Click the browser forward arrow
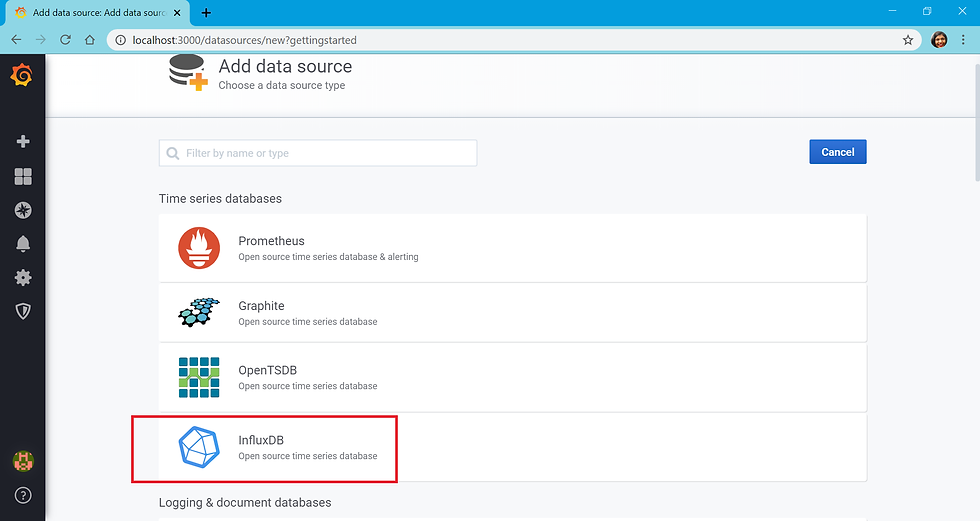Viewport: 980px width, 521px height. pyautogui.click(x=41, y=40)
